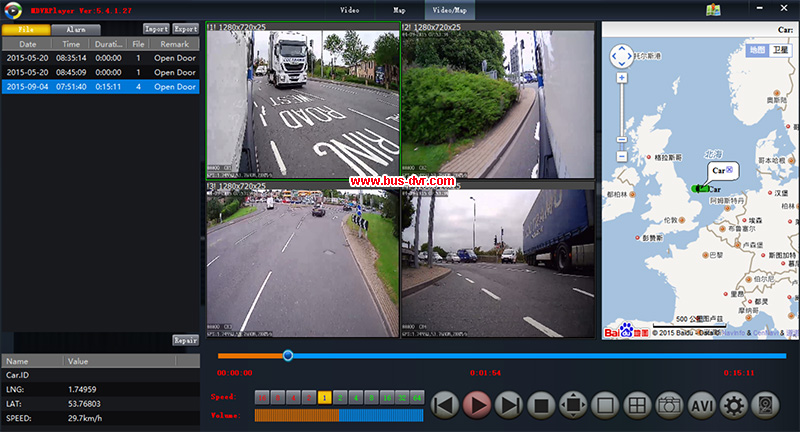The height and width of the screenshot is (432, 800).
Task: Convert recording with the AVI icon
Action: [x=701, y=405]
